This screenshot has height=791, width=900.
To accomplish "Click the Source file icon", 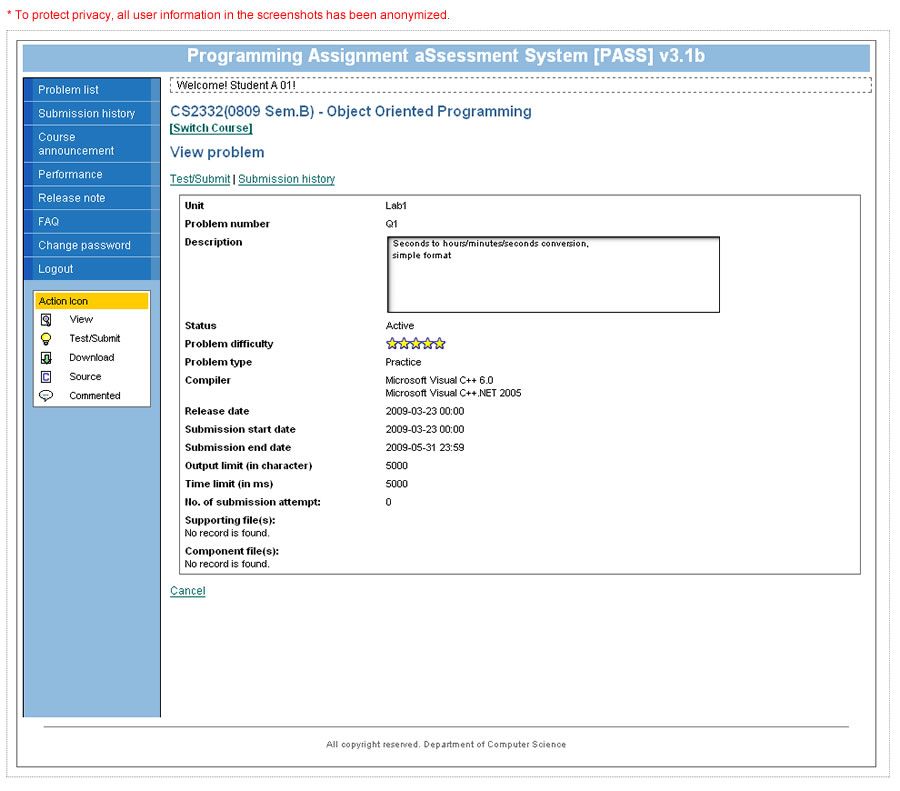I will click(46, 377).
